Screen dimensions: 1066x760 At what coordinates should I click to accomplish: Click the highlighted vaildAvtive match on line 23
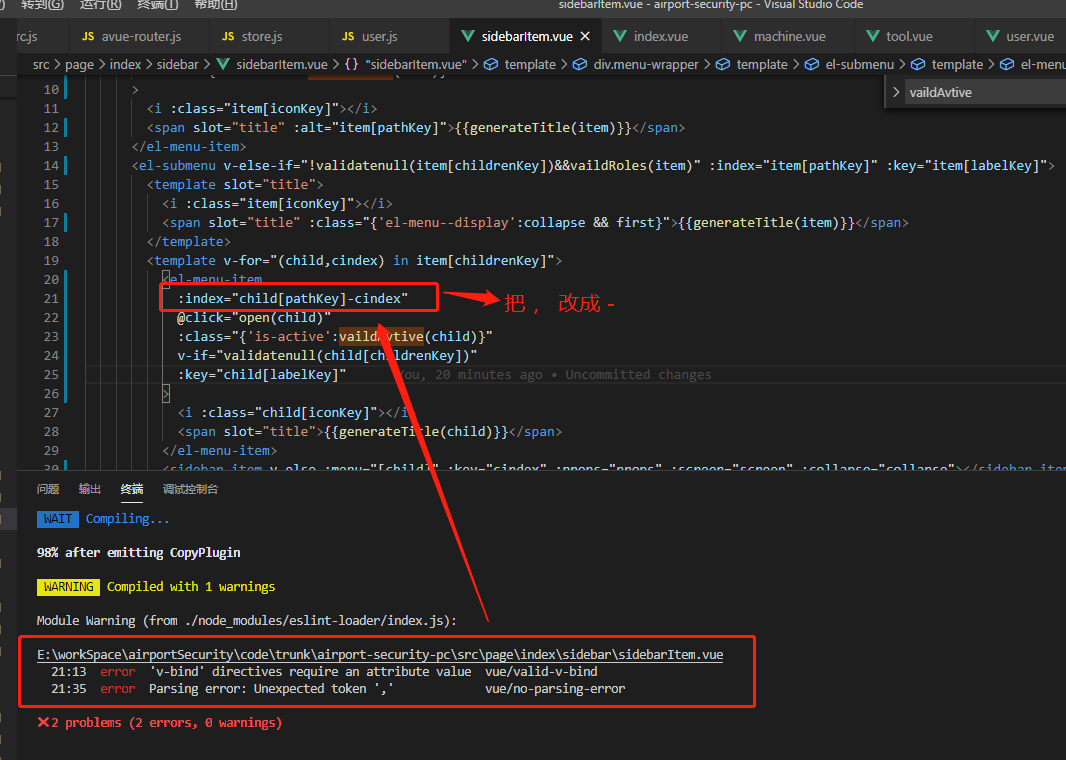click(381, 336)
